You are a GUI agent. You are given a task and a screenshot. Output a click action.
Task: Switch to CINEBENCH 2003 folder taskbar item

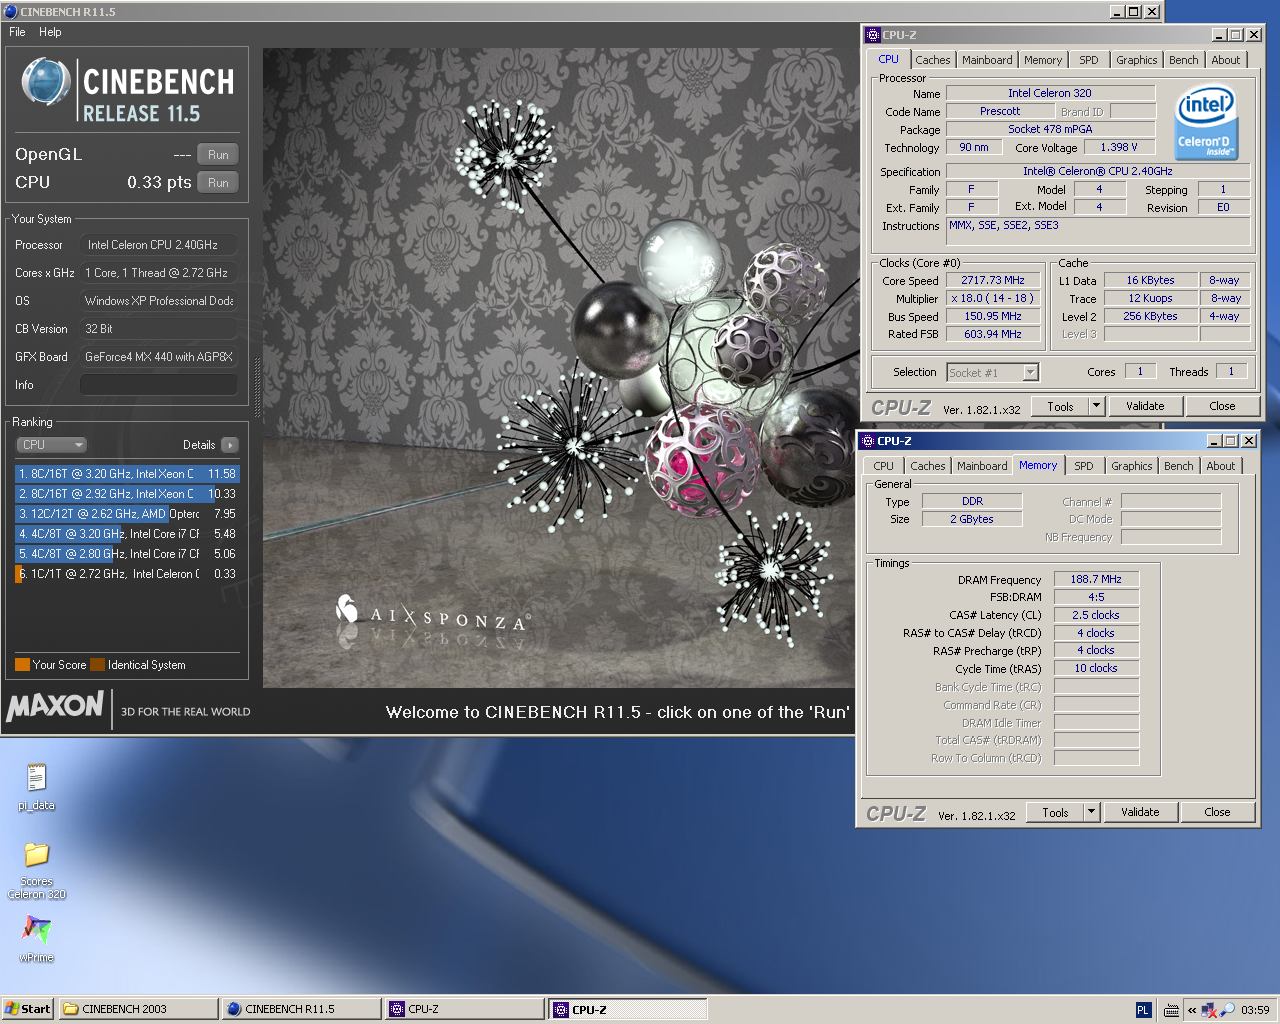[138, 1009]
